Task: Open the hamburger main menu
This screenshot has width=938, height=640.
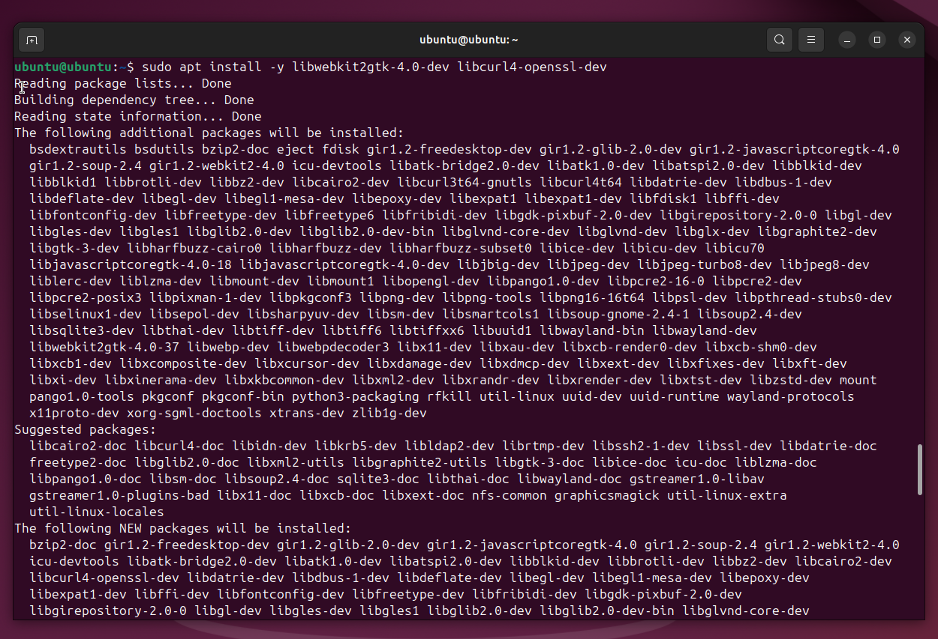Action: [812, 40]
